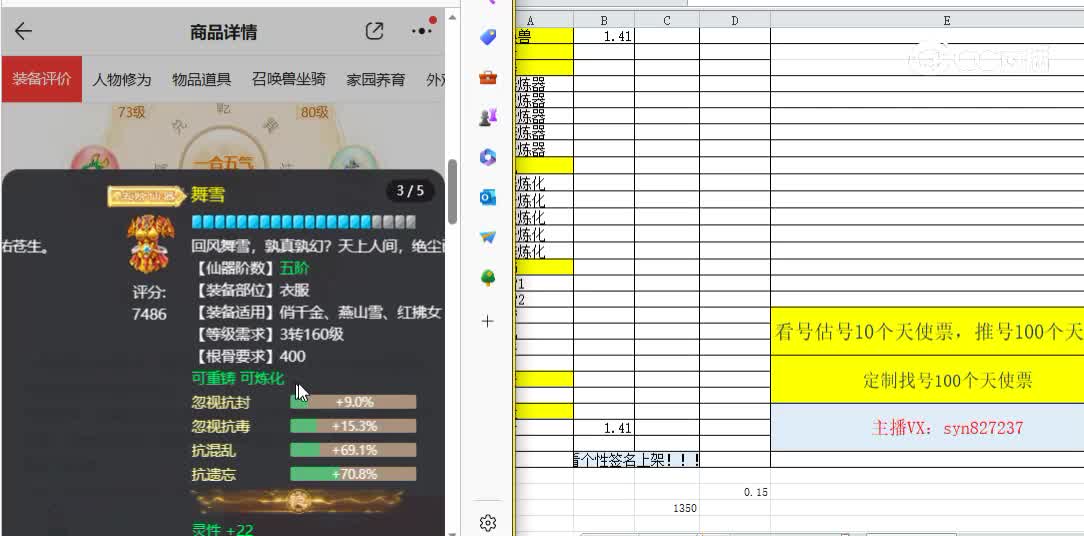
Task: Click the 73级 label
Action: coord(131,112)
